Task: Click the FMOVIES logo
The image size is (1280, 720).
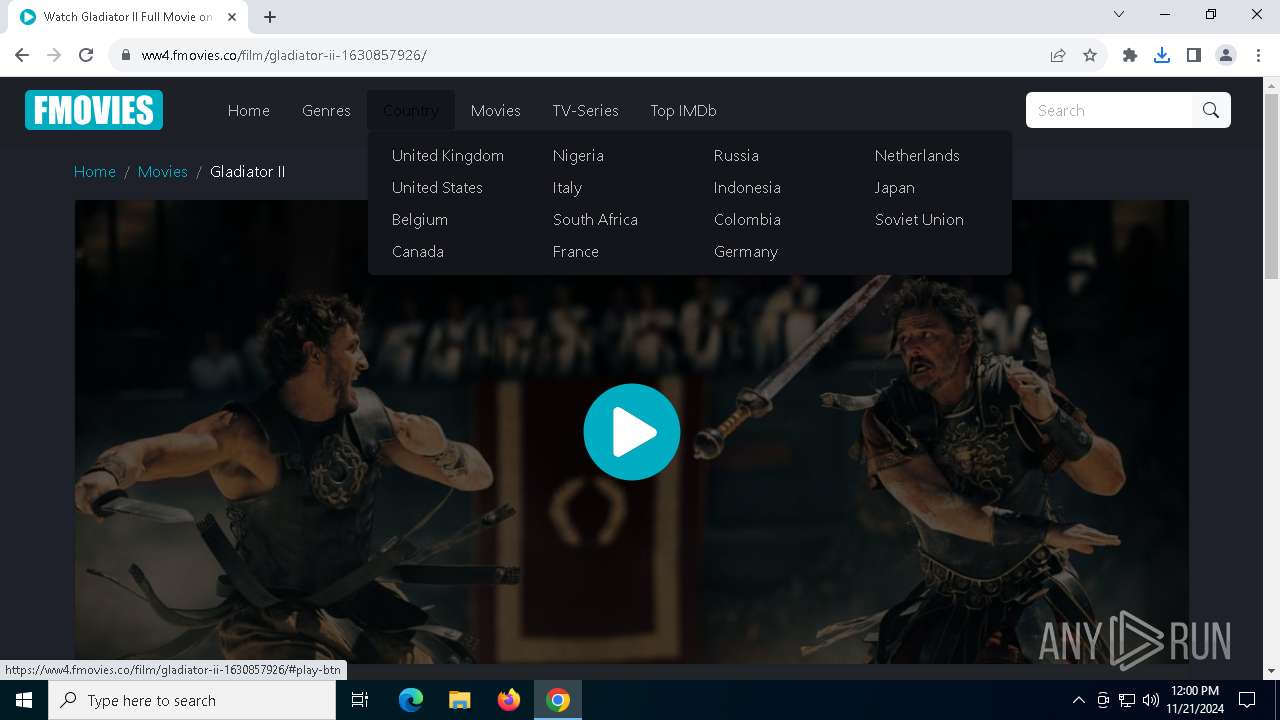Action: [94, 110]
